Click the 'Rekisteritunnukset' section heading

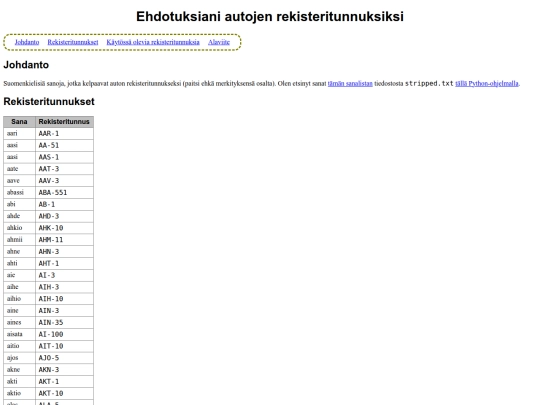coord(49,101)
